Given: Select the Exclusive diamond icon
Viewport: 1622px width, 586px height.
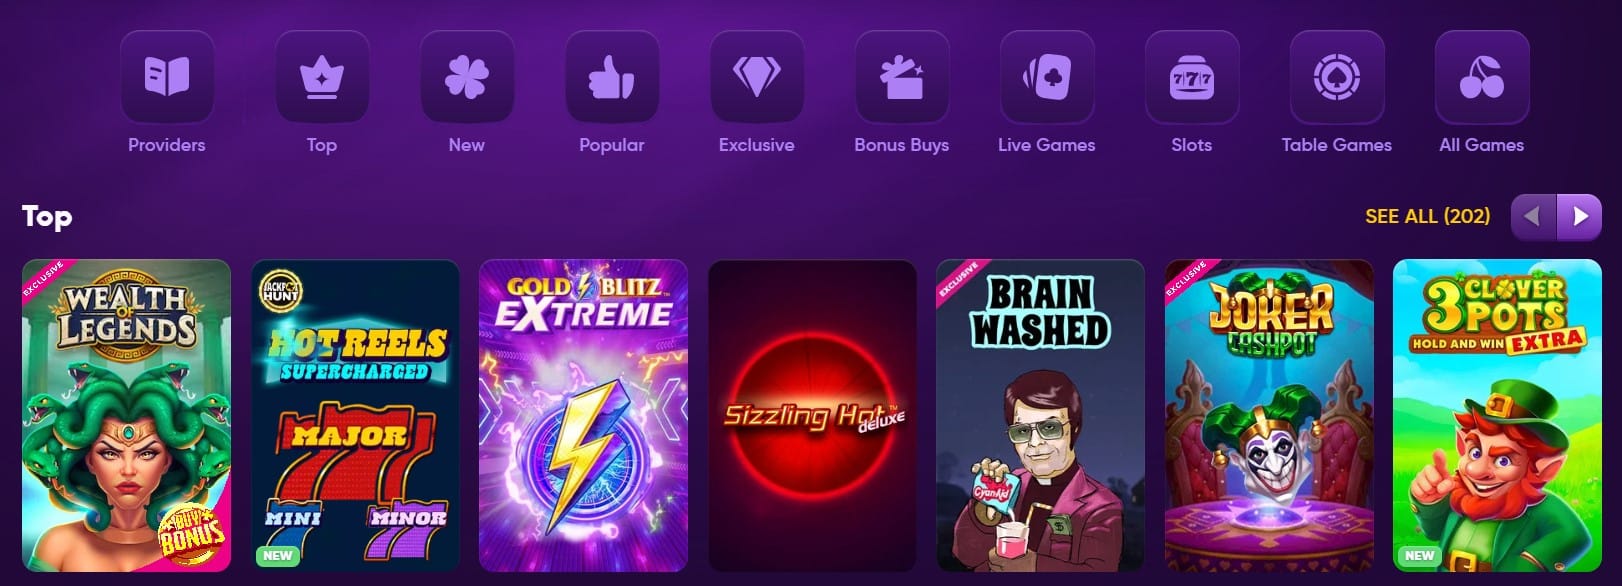Looking at the screenshot, I should (x=757, y=77).
